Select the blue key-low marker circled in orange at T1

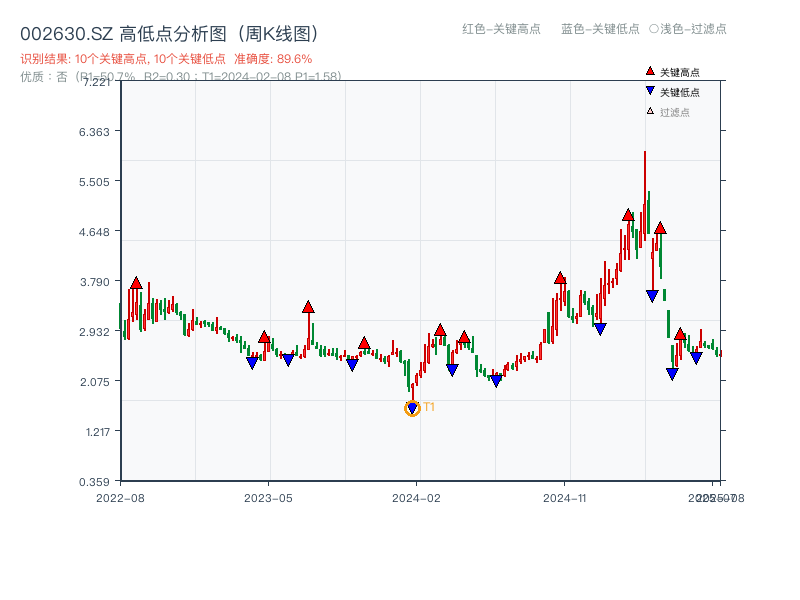[412, 408]
